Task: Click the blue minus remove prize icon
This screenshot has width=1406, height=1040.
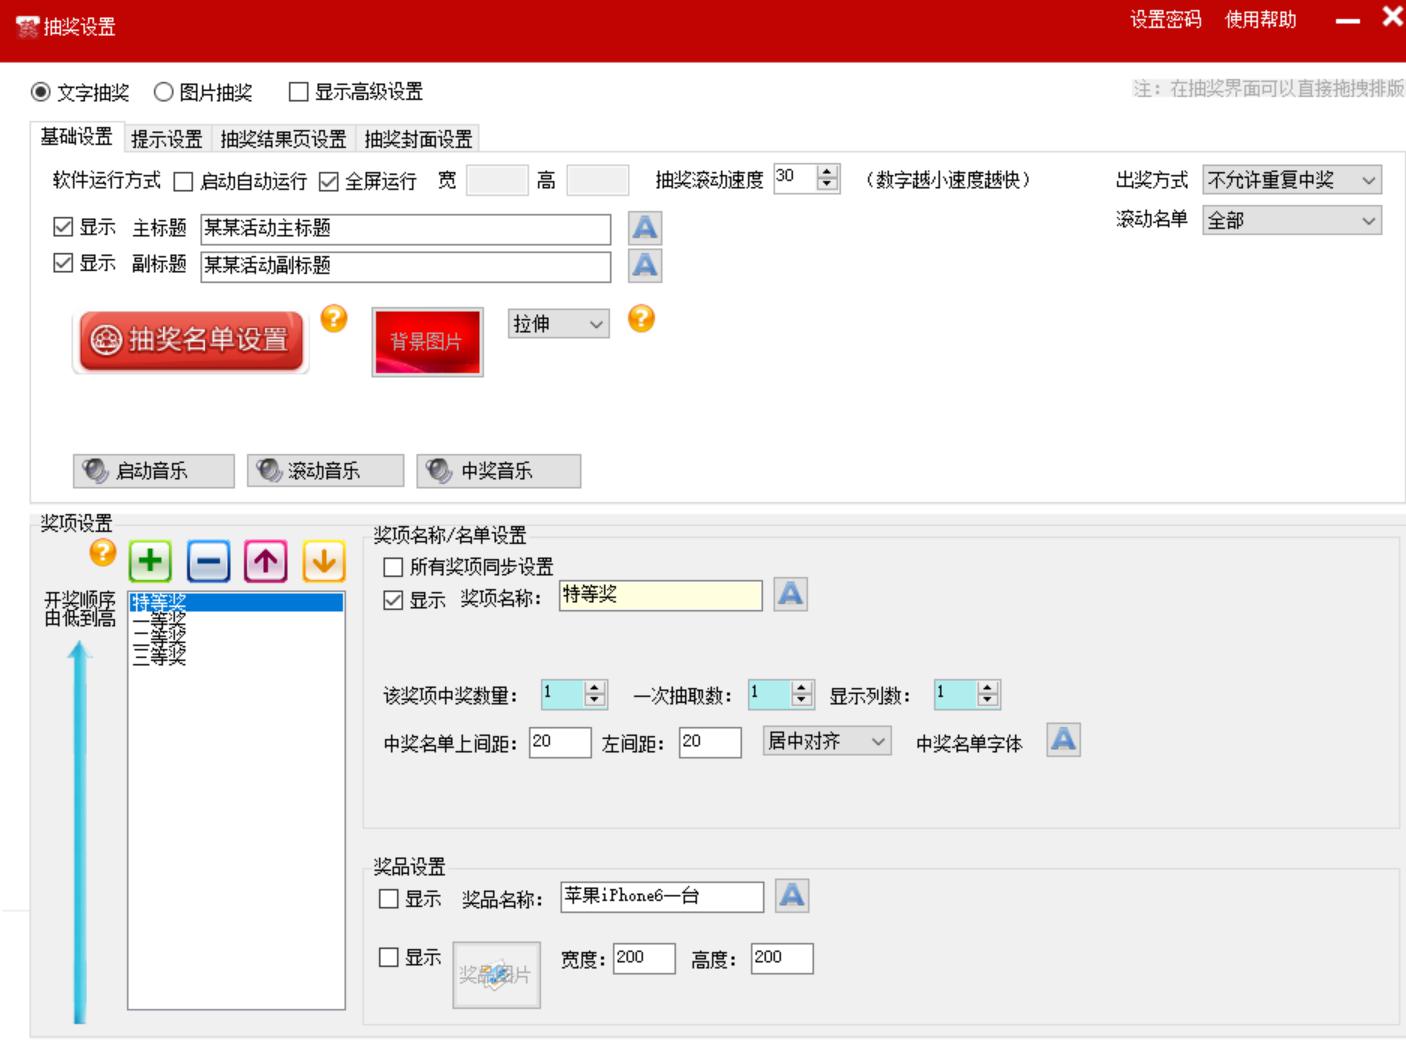Action: (208, 561)
